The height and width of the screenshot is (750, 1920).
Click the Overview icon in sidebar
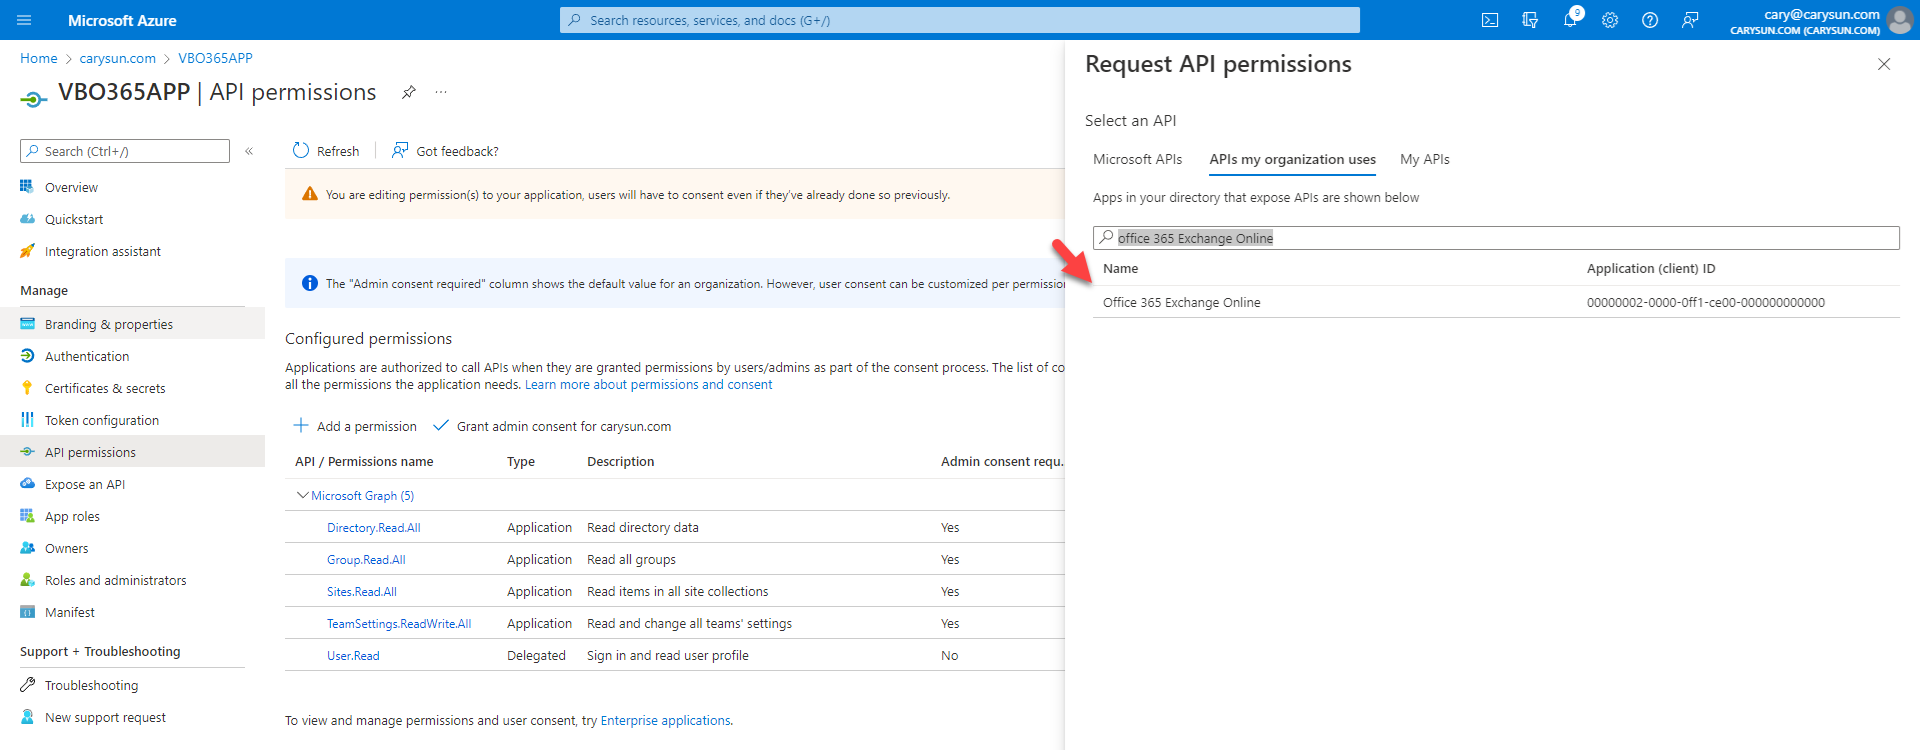pyautogui.click(x=27, y=187)
